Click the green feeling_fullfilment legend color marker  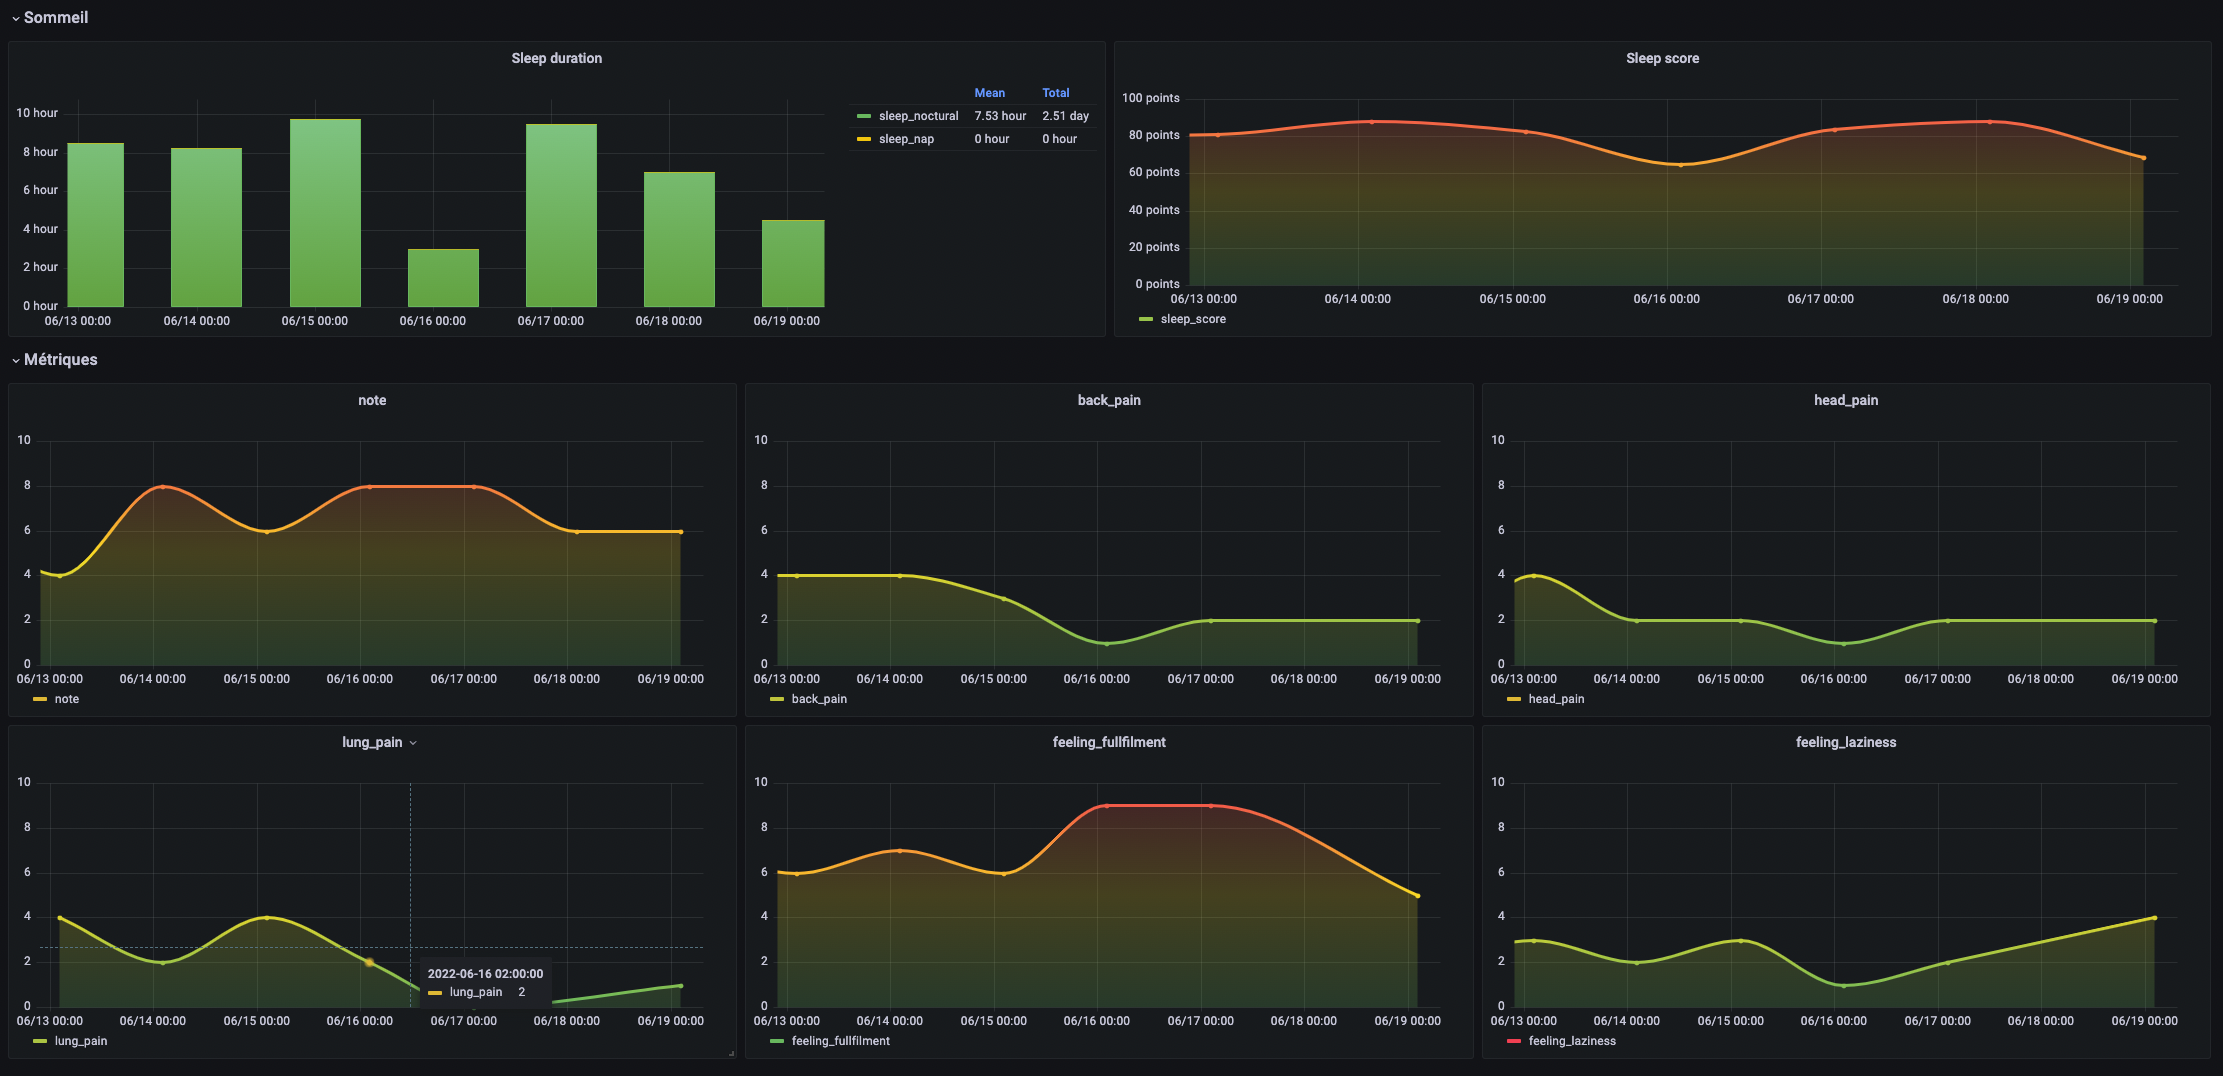777,1041
